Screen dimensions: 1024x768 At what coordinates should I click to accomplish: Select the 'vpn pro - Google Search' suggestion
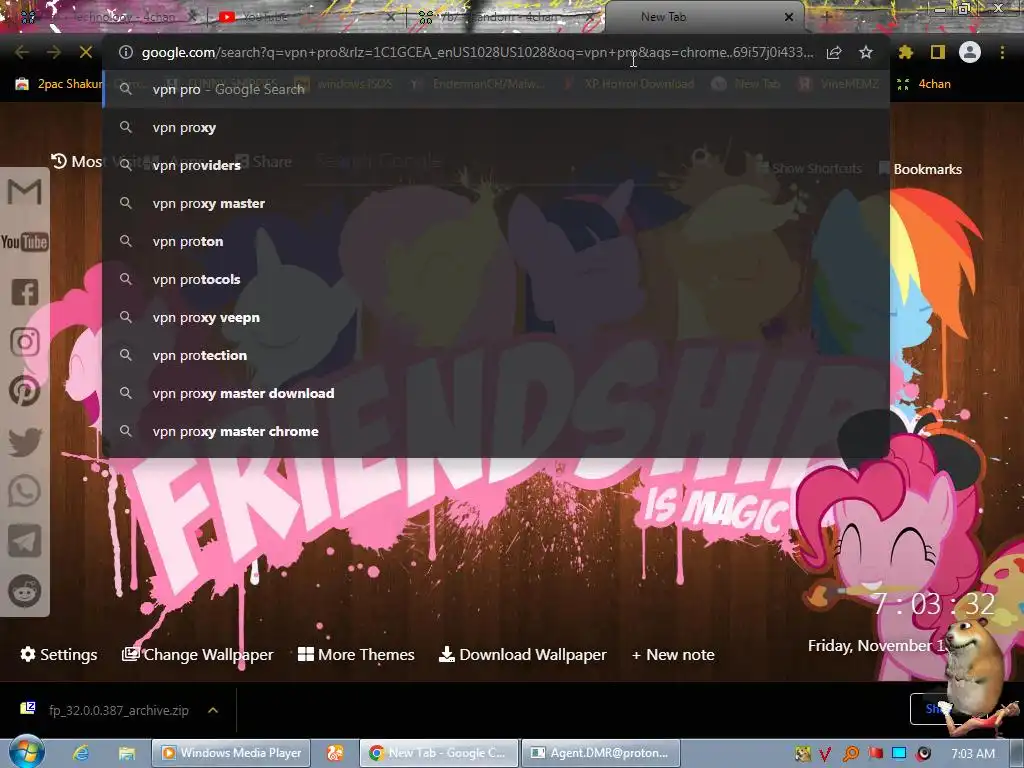pos(496,89)
